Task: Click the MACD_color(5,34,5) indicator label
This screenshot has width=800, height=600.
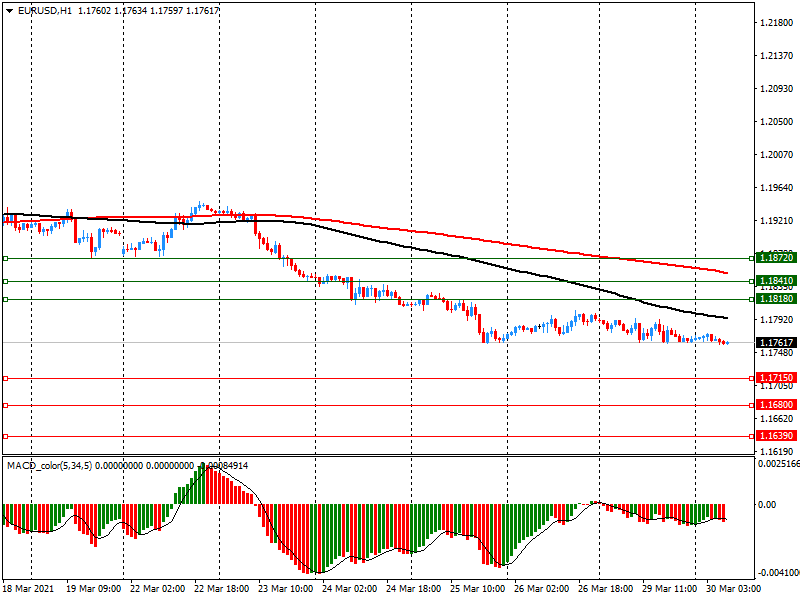Action: coord(48,466)
